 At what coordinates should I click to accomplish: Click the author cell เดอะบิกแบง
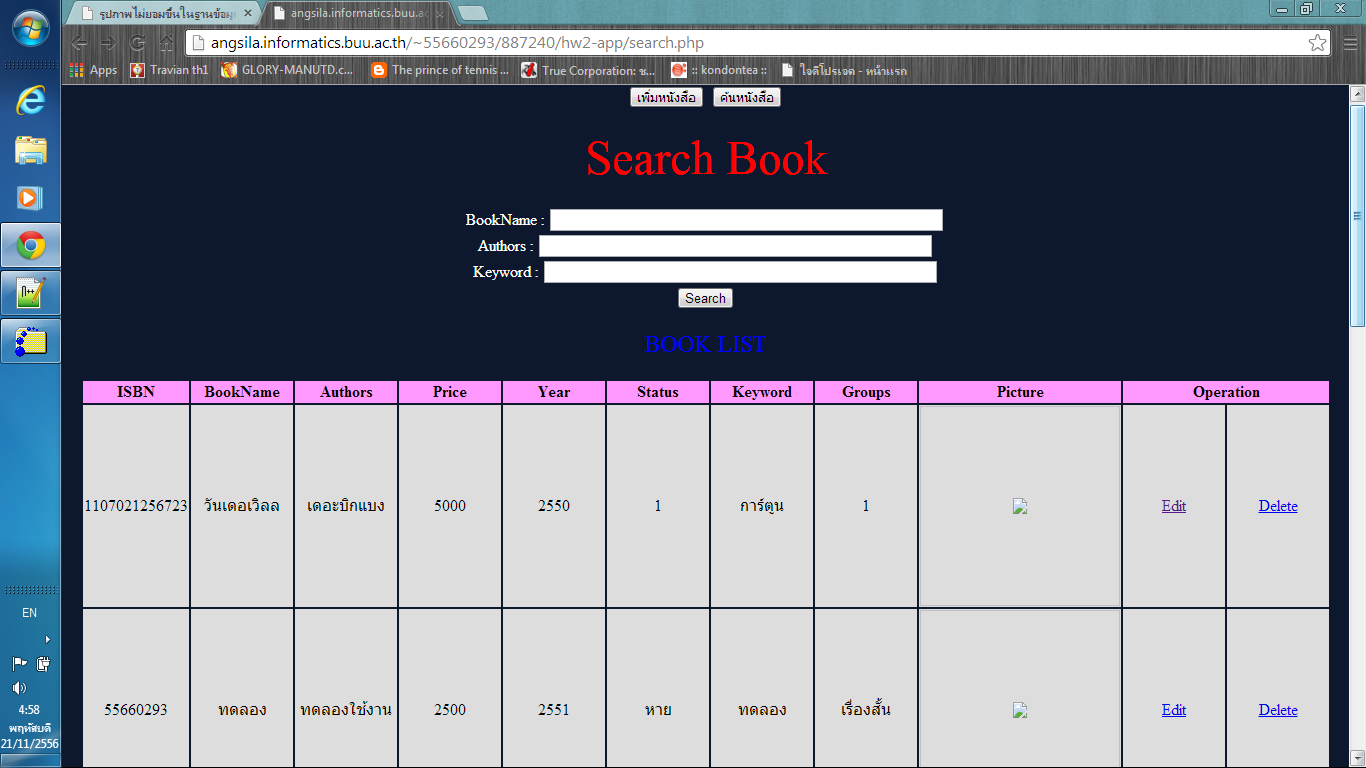click(x=346, y=506)
